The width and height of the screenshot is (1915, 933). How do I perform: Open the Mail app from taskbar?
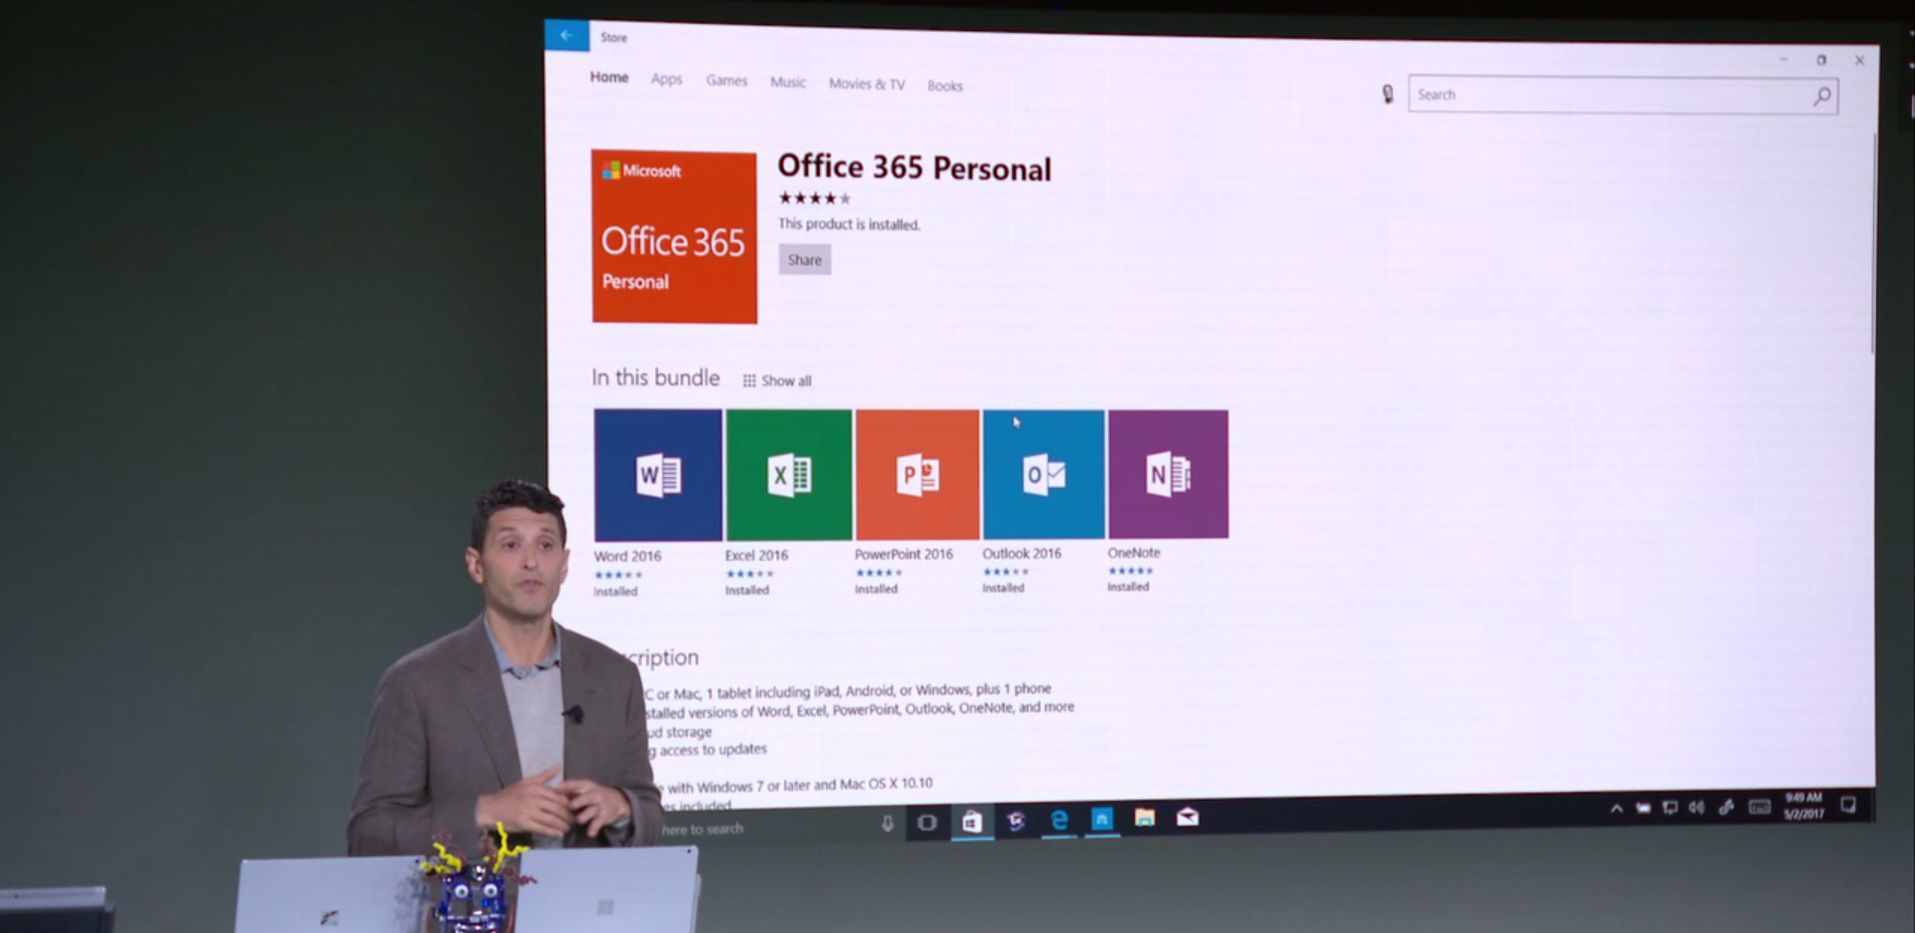point(1187,817)
